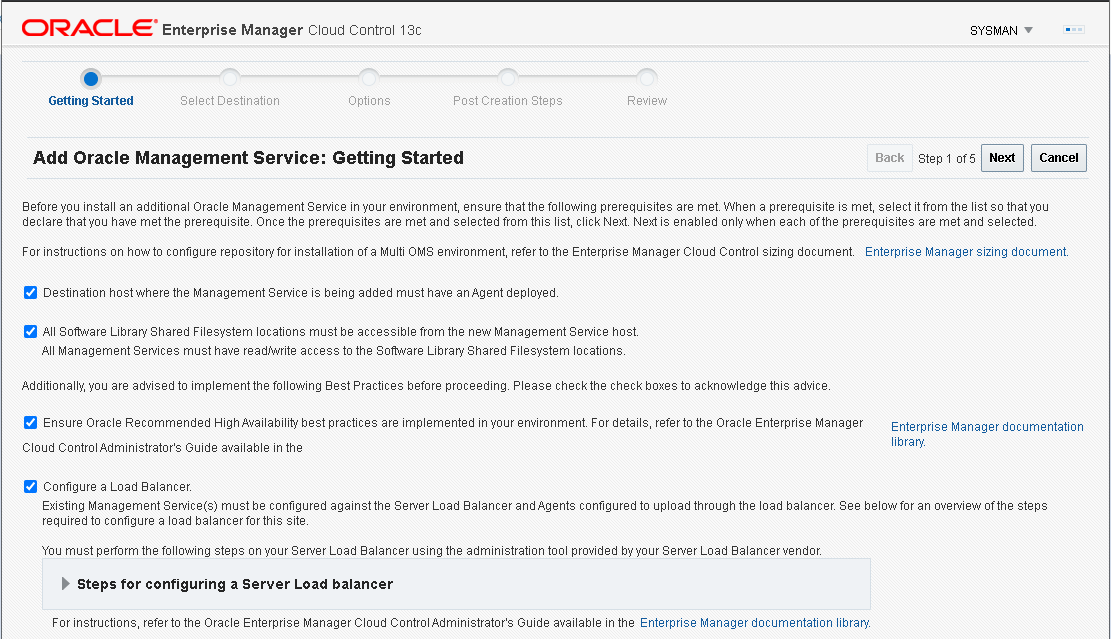Click the Getting Started step marker circle
This screenshot has width=1111, height=639.
click(x=91, y=78)
